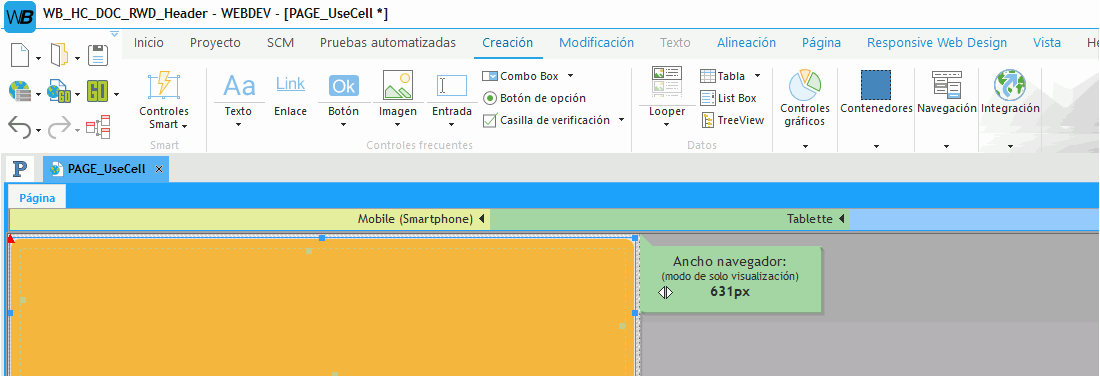Expand the Imagen dropdown arrow

click(398, 126)
